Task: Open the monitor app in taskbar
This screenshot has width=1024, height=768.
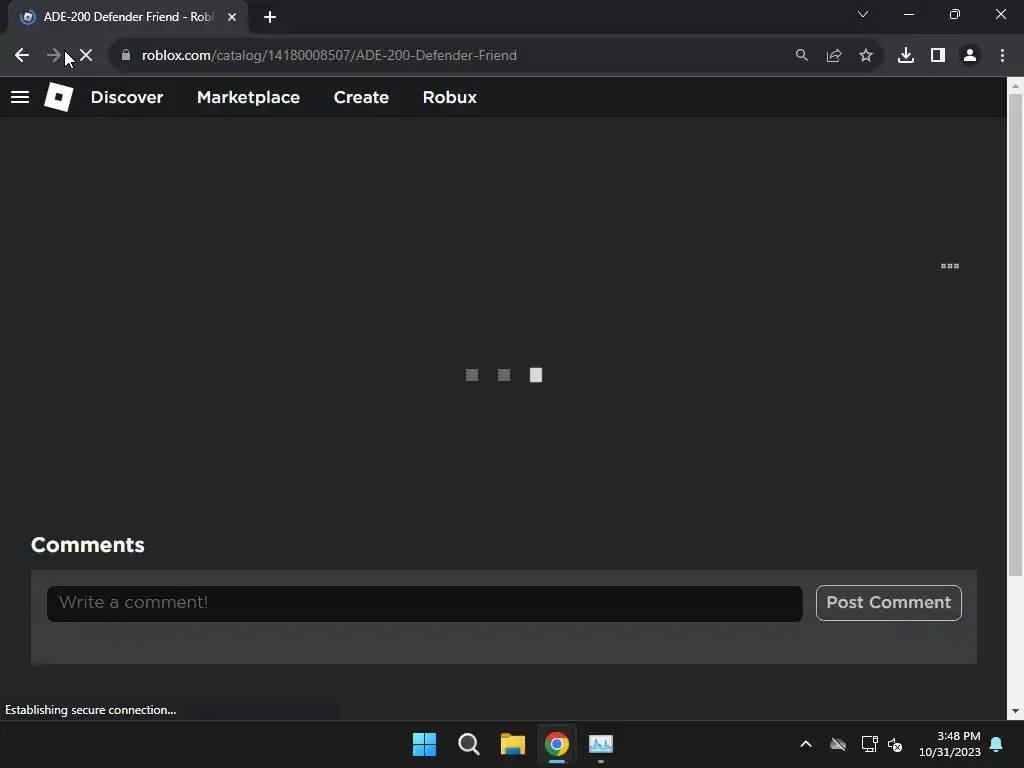Action: point(601,744)
